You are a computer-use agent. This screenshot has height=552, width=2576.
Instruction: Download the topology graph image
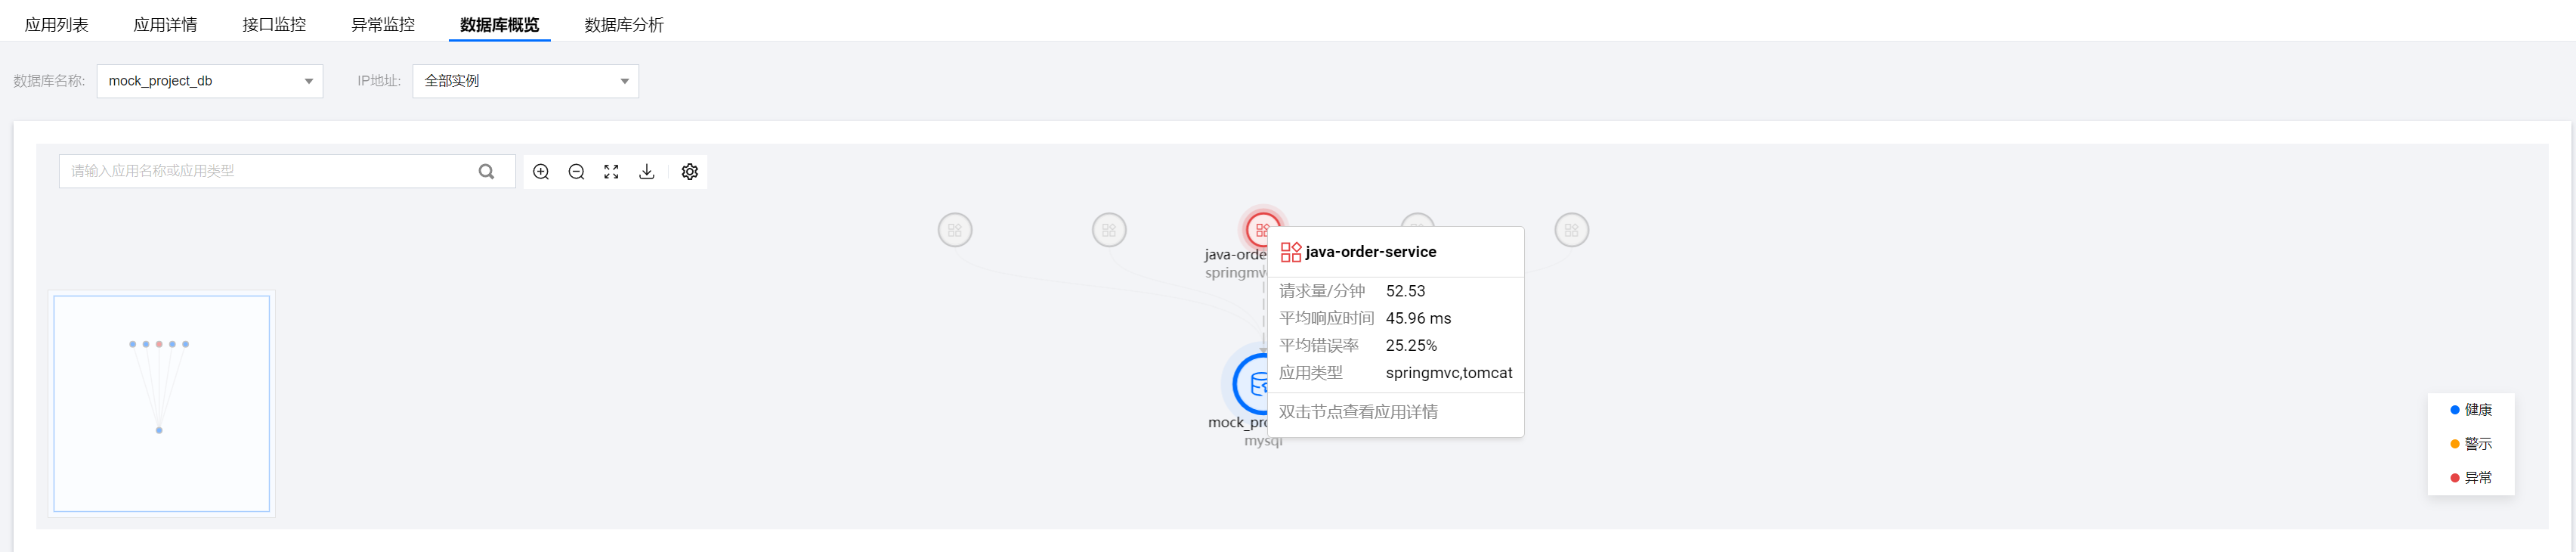(x=647, y=172)
